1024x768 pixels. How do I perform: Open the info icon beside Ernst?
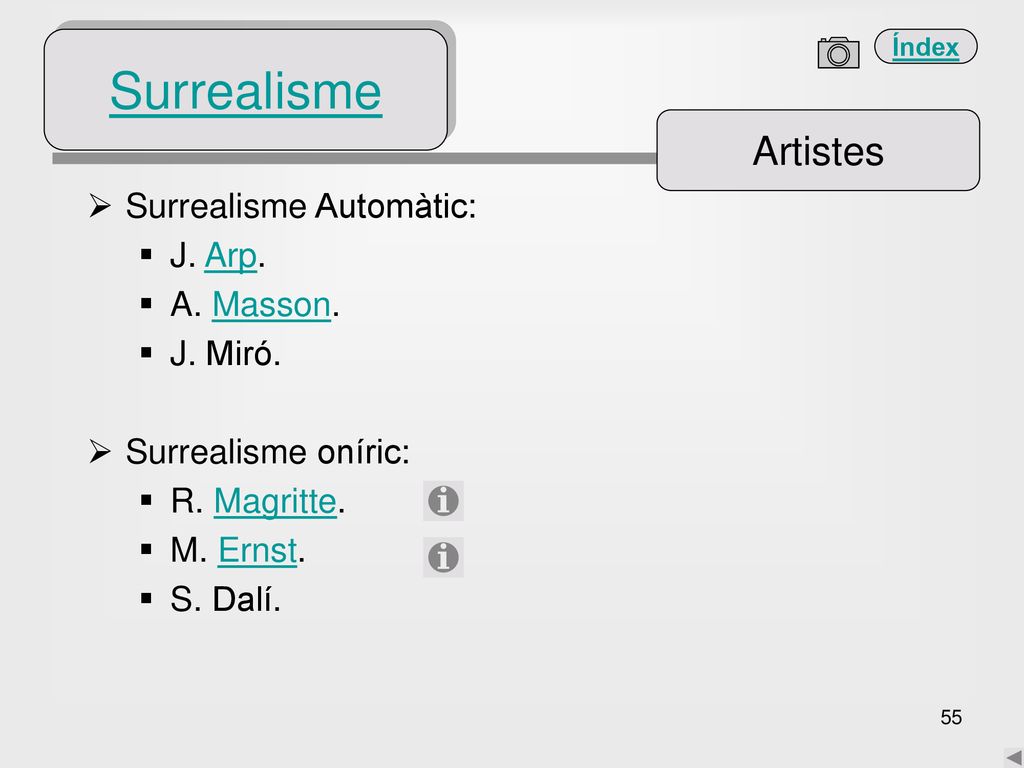(x=443, y=557)
